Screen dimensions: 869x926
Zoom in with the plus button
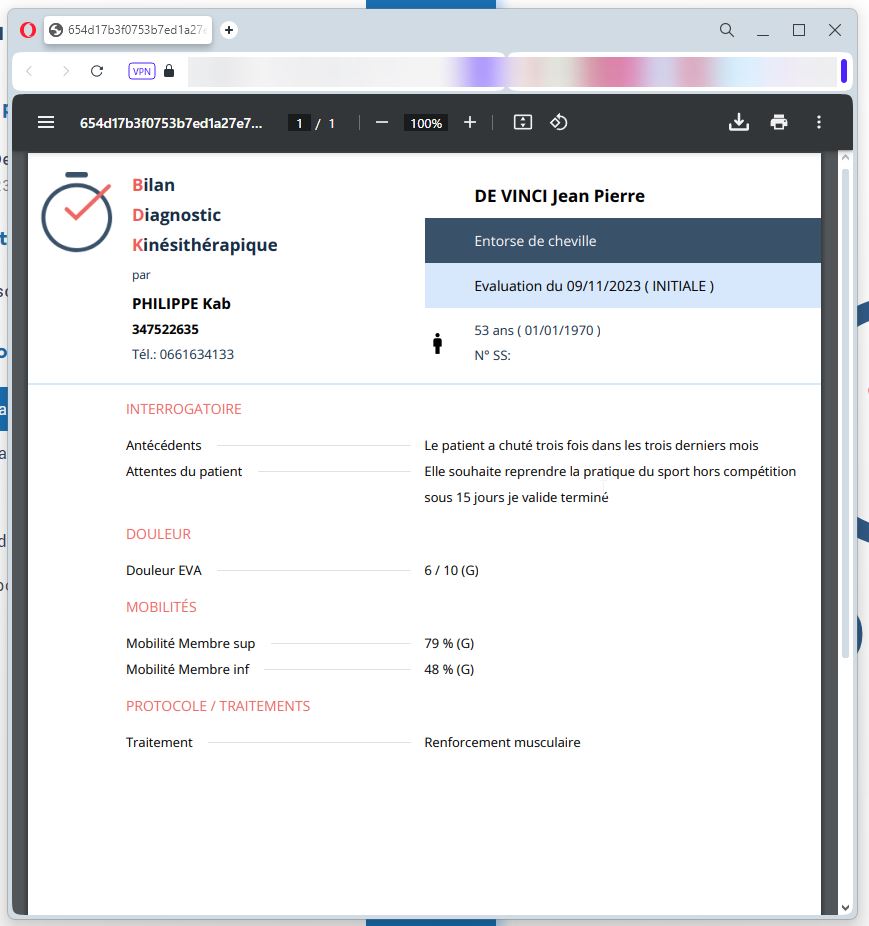pyautogui.click(x=470, y=122)
